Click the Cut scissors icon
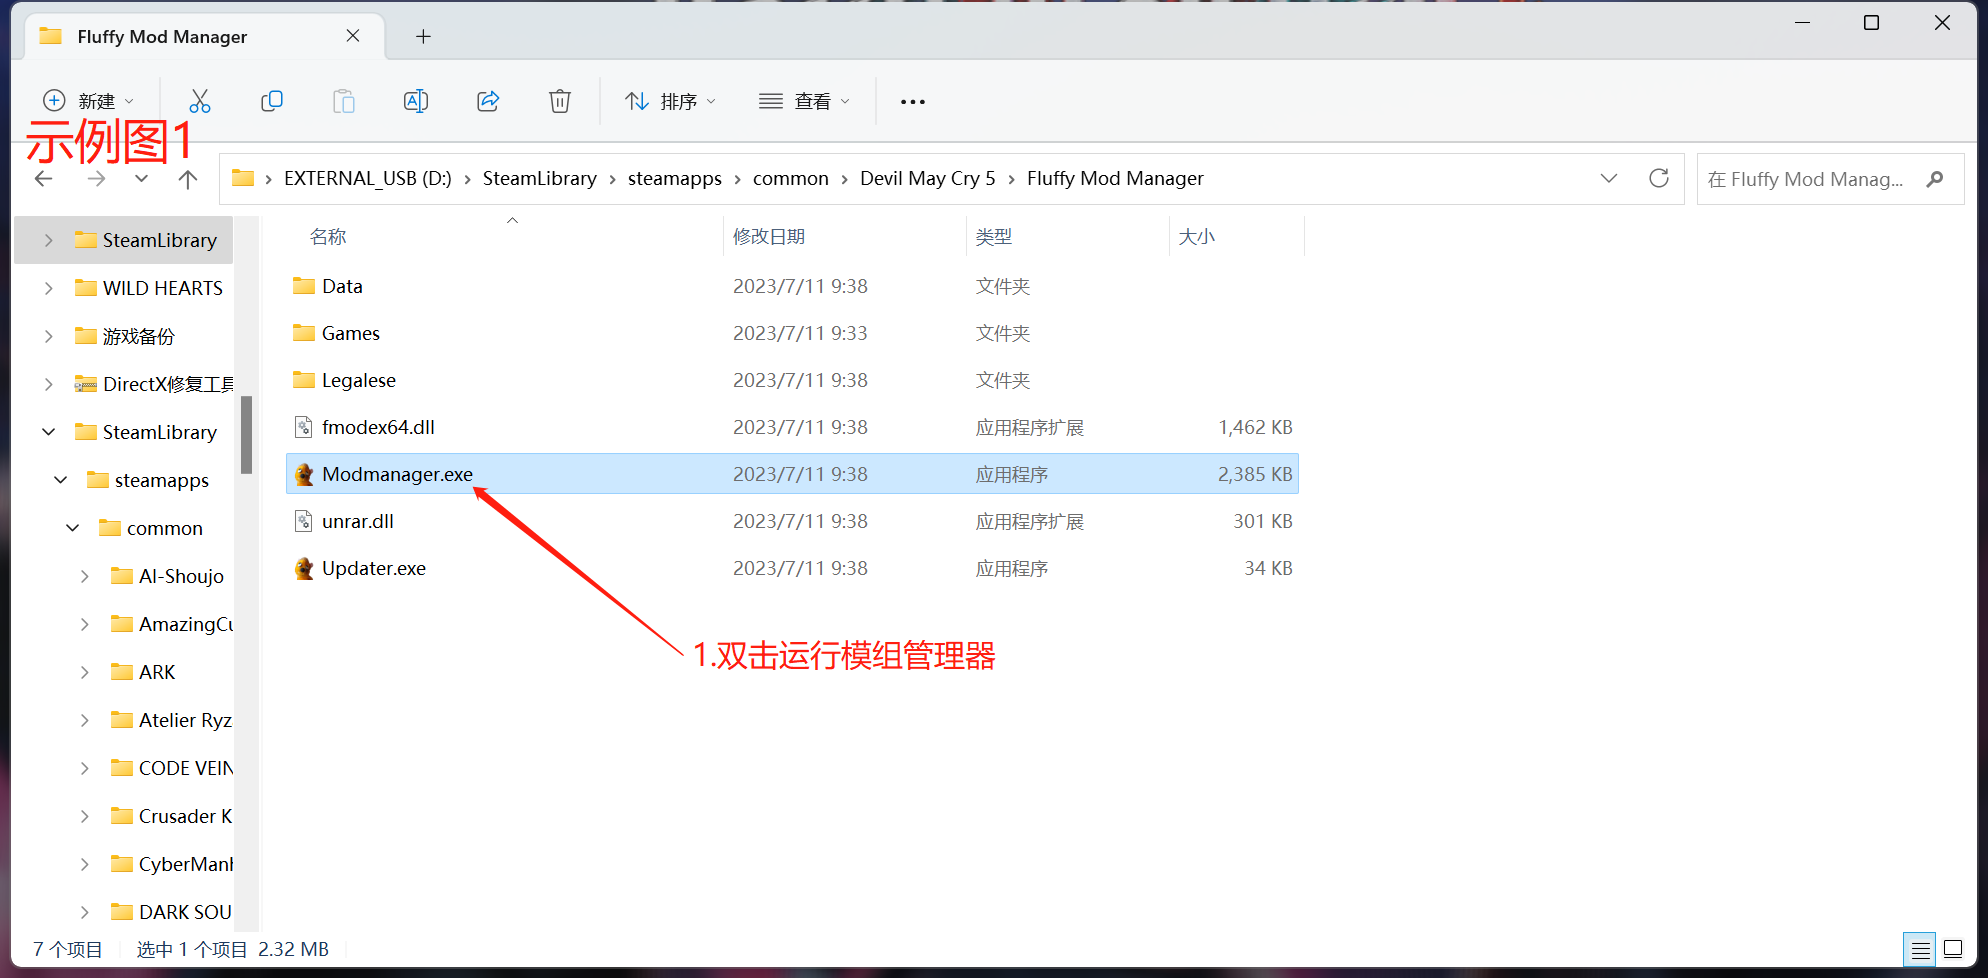This screenshot has height=978, width=1988. (x=200, y=101)
